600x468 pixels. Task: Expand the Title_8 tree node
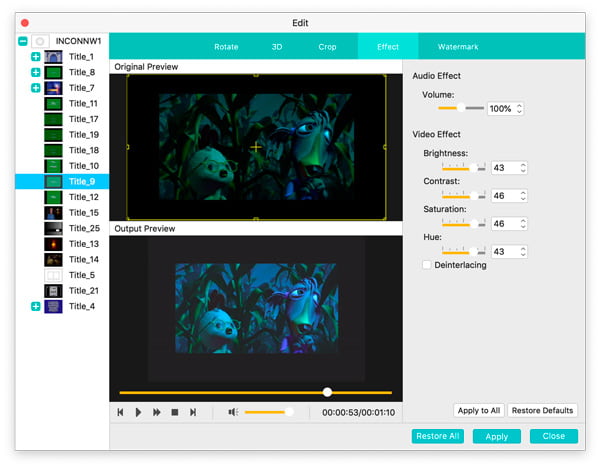tap(36, 72)
